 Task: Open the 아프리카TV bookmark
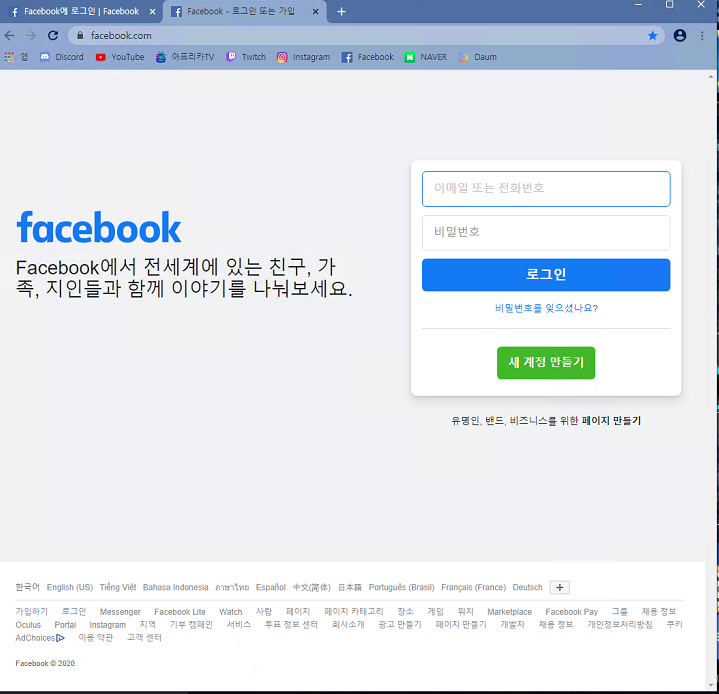click(x=185, y=57)
